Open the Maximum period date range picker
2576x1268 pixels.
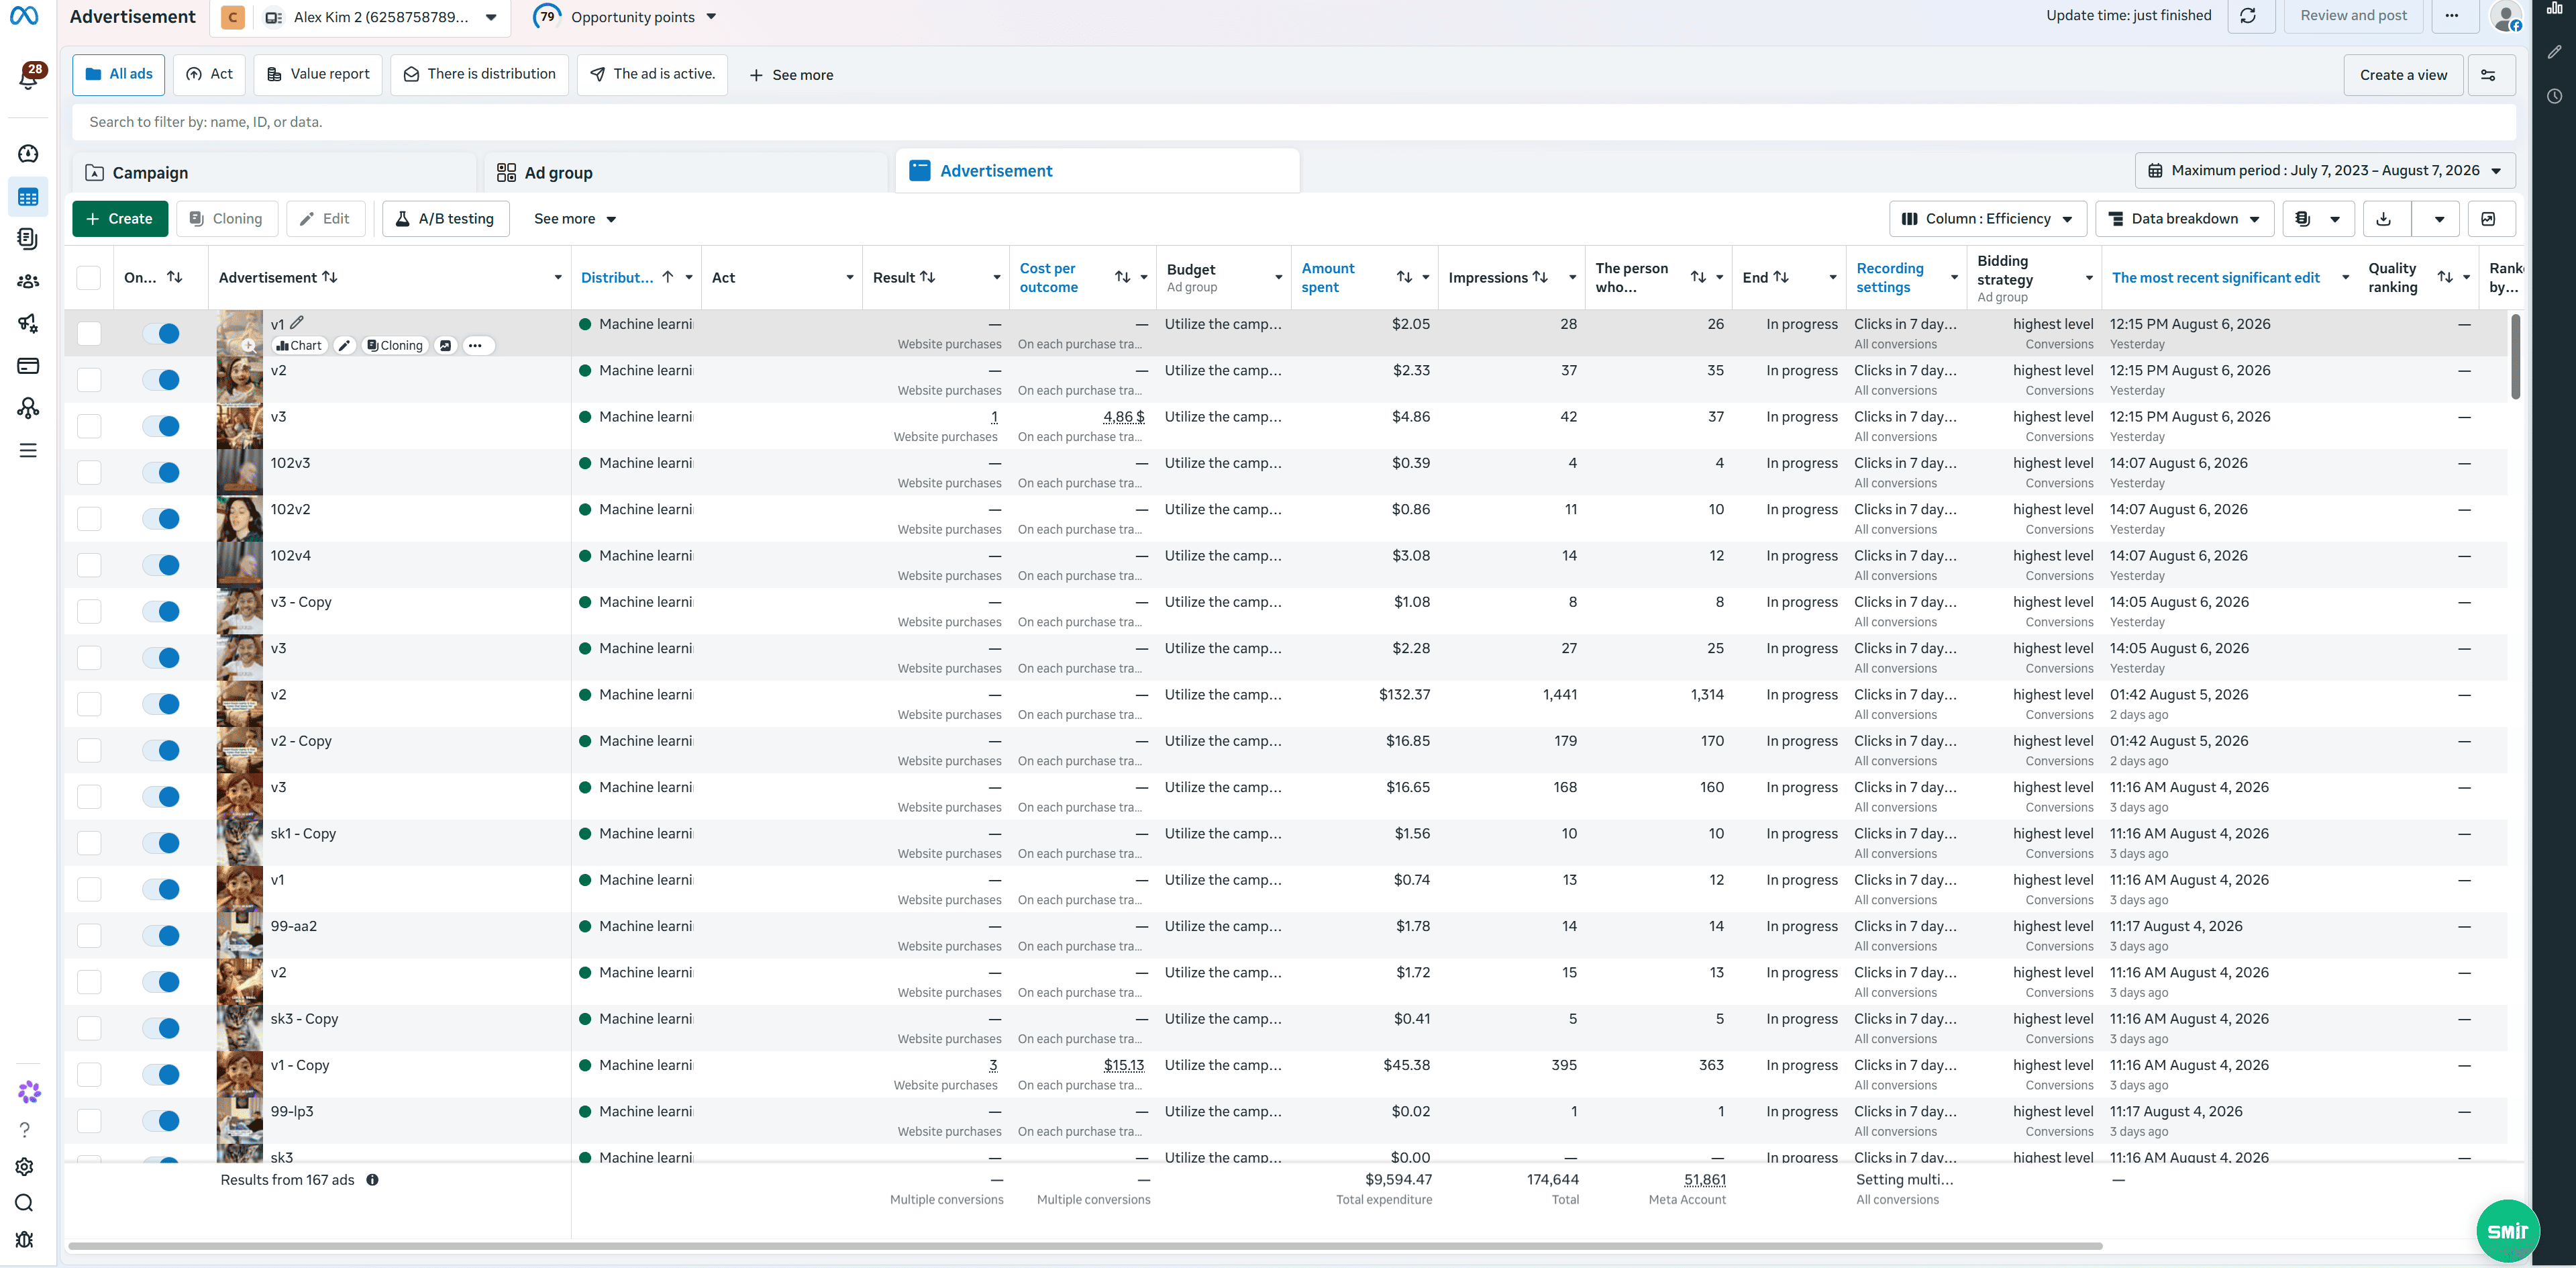click(2325, 171)
